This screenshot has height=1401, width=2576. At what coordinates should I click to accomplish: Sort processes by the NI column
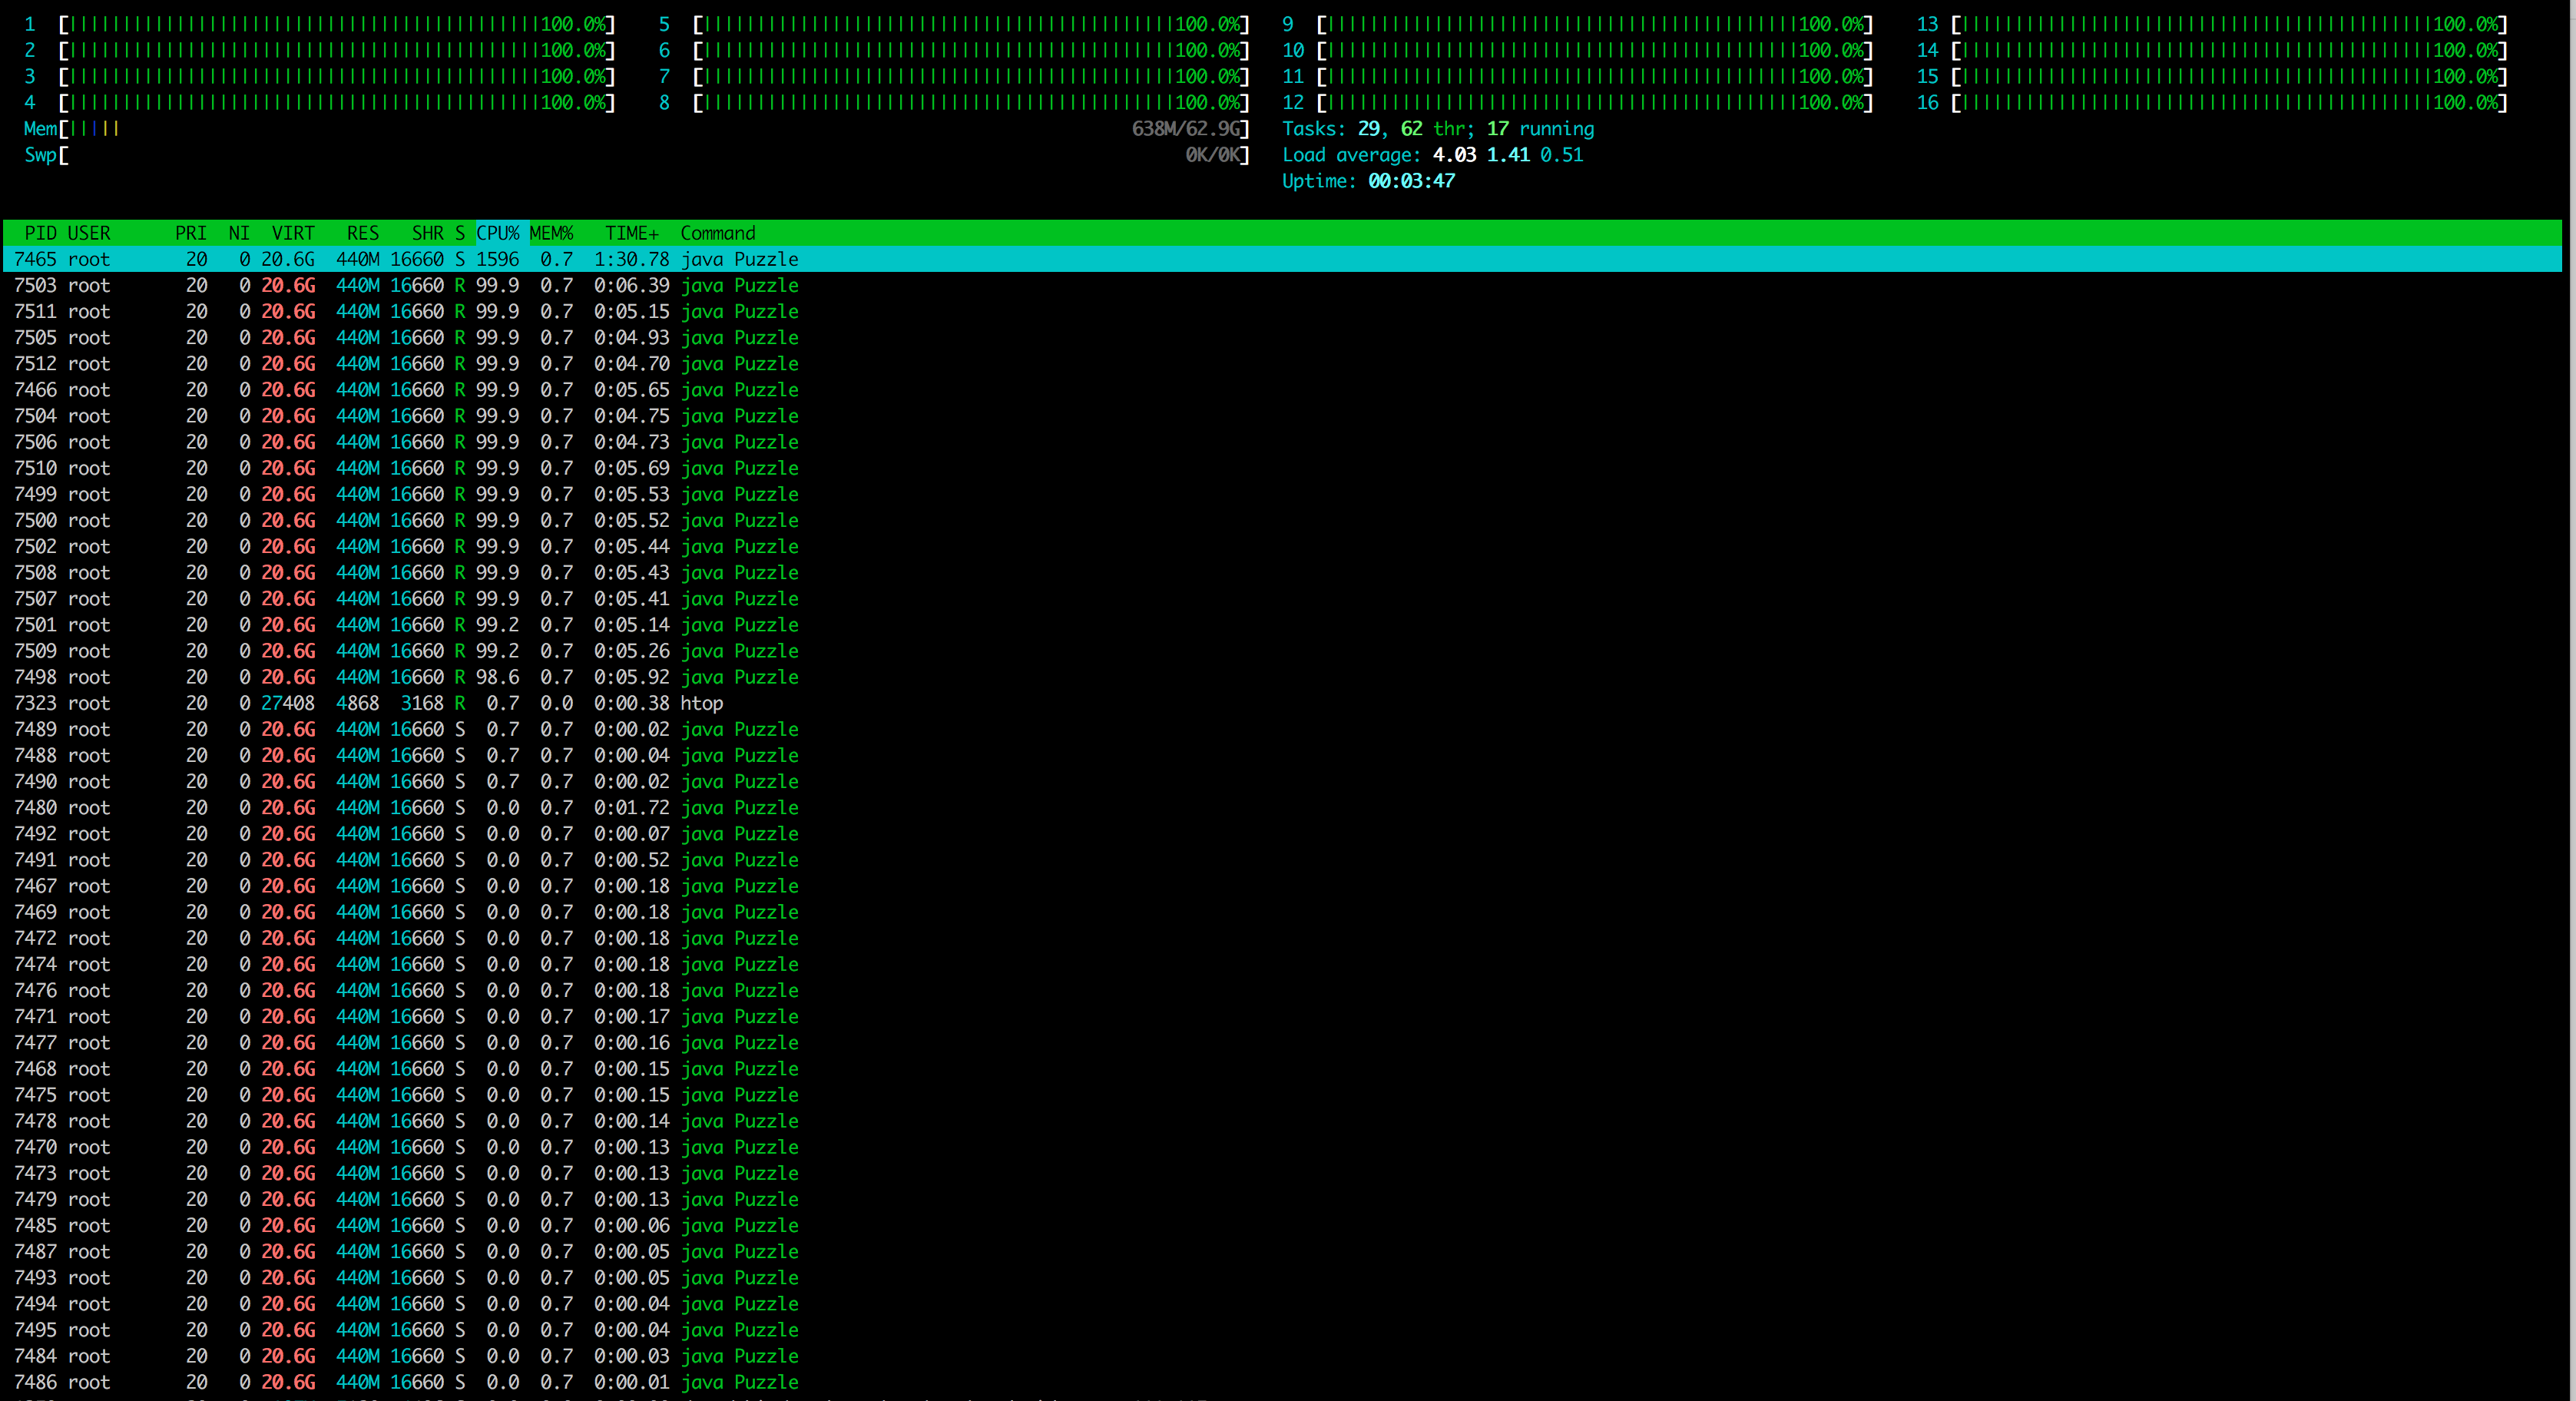[238, 233]
